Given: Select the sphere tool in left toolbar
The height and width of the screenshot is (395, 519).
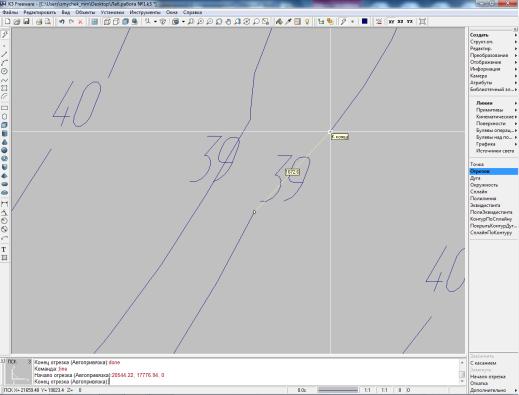Looking at the screenshot, I should pos(4,150).
